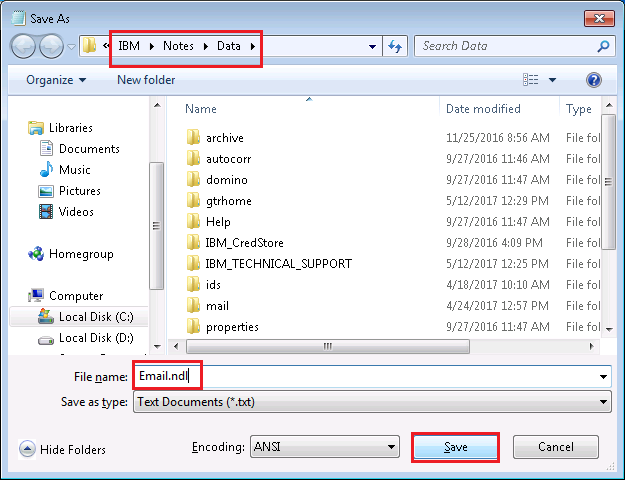
Task: Expand the arrow after Data breadcrumb
Action: click(253, 46)
